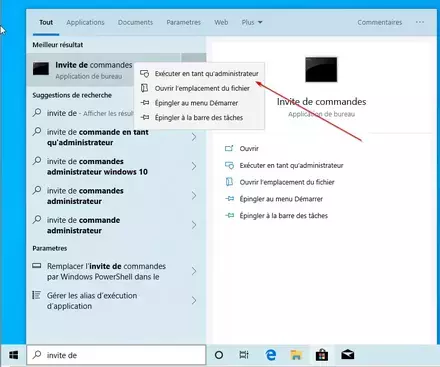Viewport: 440px width, 367px height.
Task: Expand the "Gérer les alias d'exécution" chevron
Action: pyautogui.click(x=194, y=301)
